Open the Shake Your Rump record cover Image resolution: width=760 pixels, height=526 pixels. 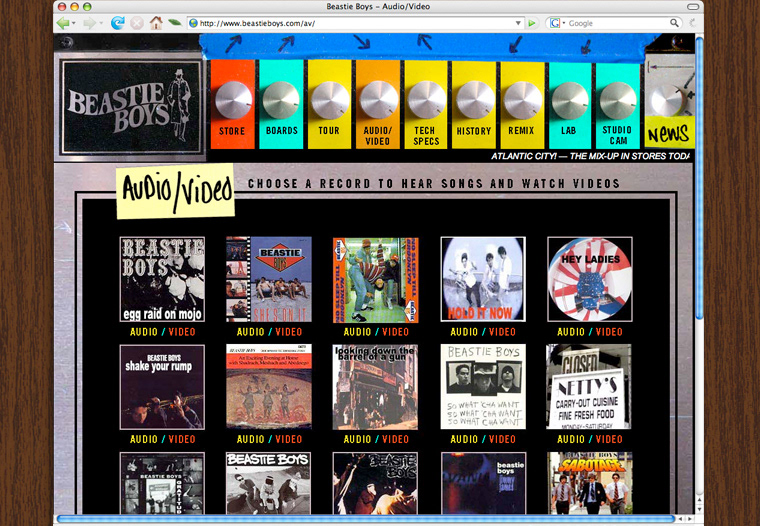162,387
